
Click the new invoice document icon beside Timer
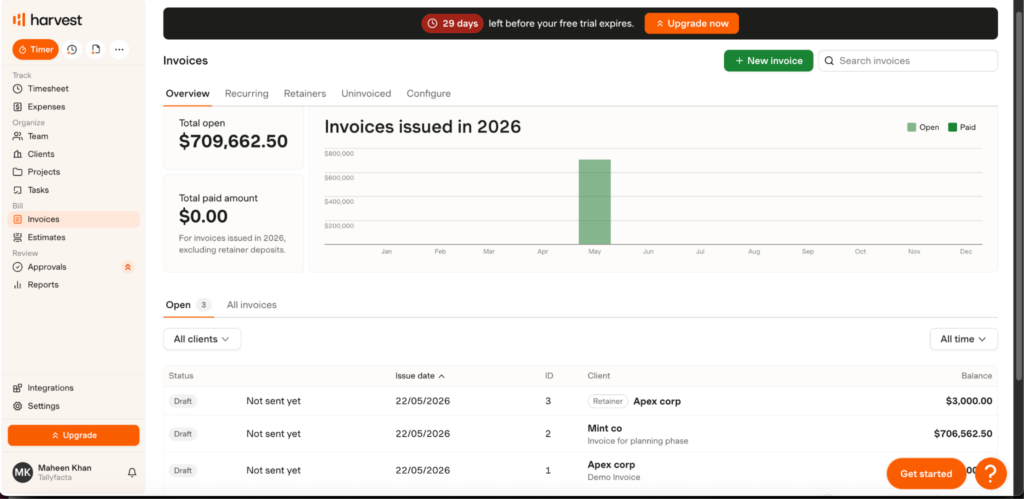pos(95,50)
